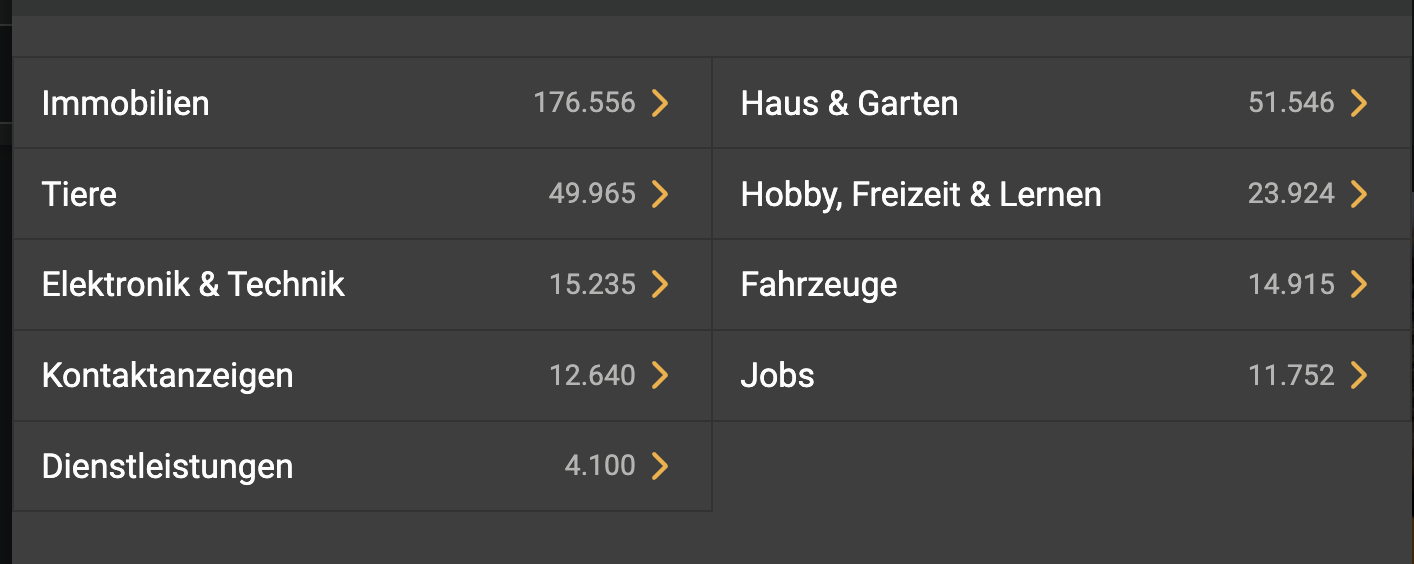Viewport: 1414px width, 564px height.
Task: Open Dienstleistungen category
Action: (168, 467)
